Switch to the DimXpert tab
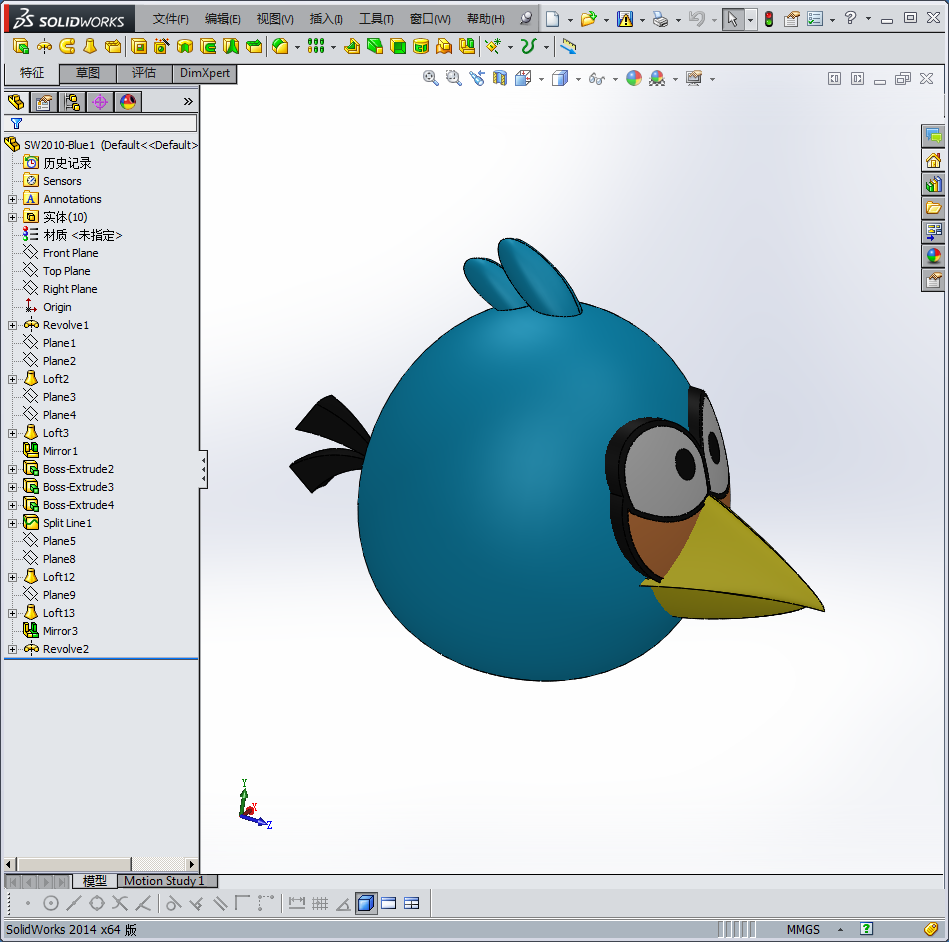Viewport: 949px width, 942px height. [205, 73]
